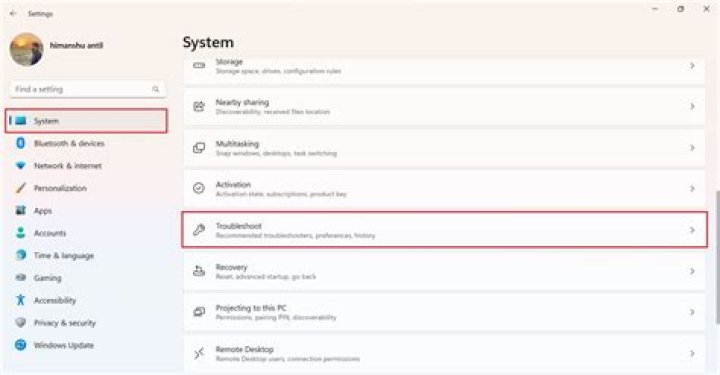The width and height of the screenshot is (720, 375).
Task: Click the Remote Desktop icon
Action: click(x=199, y=353)
